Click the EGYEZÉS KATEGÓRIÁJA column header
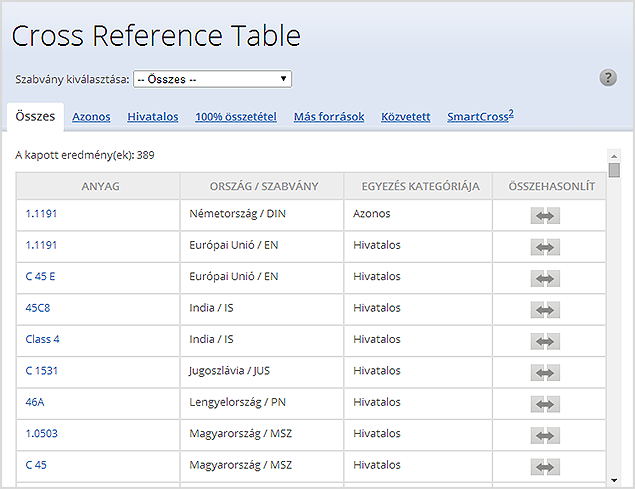Screen dimensions: 635x489 point(418,186)
